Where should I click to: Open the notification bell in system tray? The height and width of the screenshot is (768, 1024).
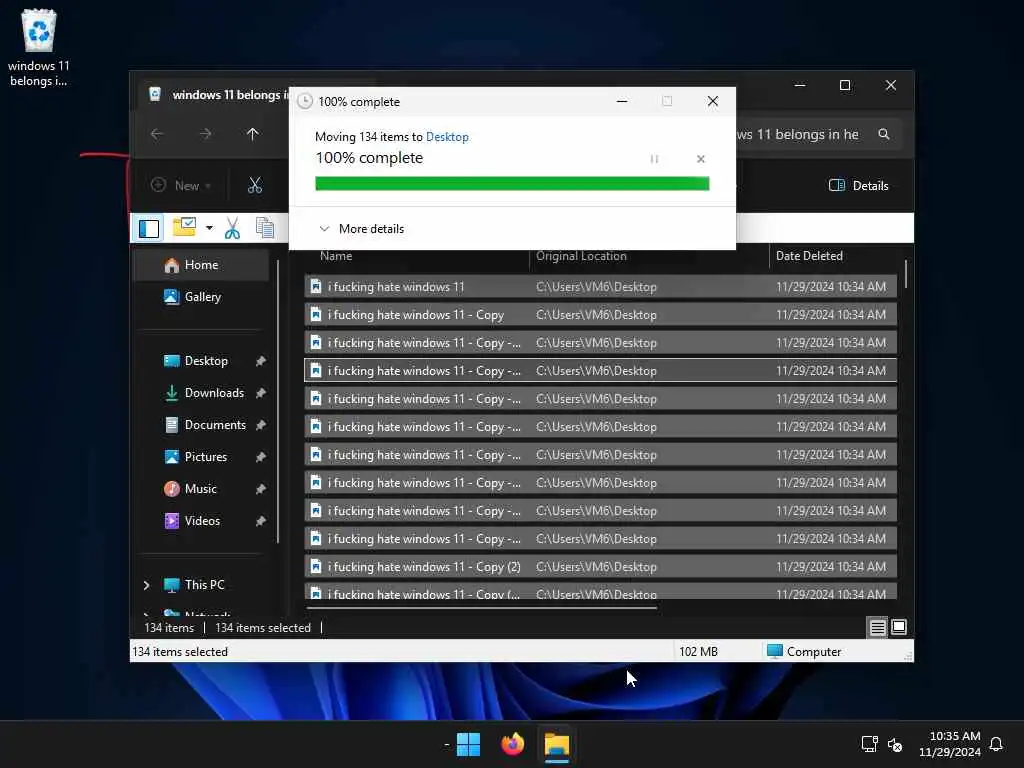[x=996, y=744]
